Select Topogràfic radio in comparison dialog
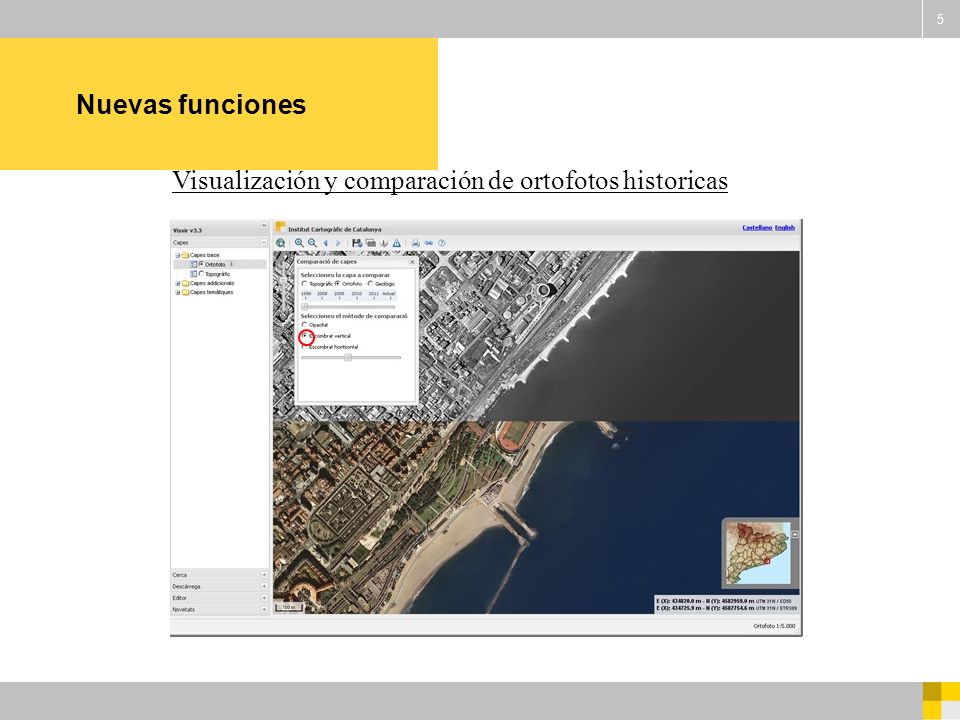The image size is (960, 720). click(305, 283)
